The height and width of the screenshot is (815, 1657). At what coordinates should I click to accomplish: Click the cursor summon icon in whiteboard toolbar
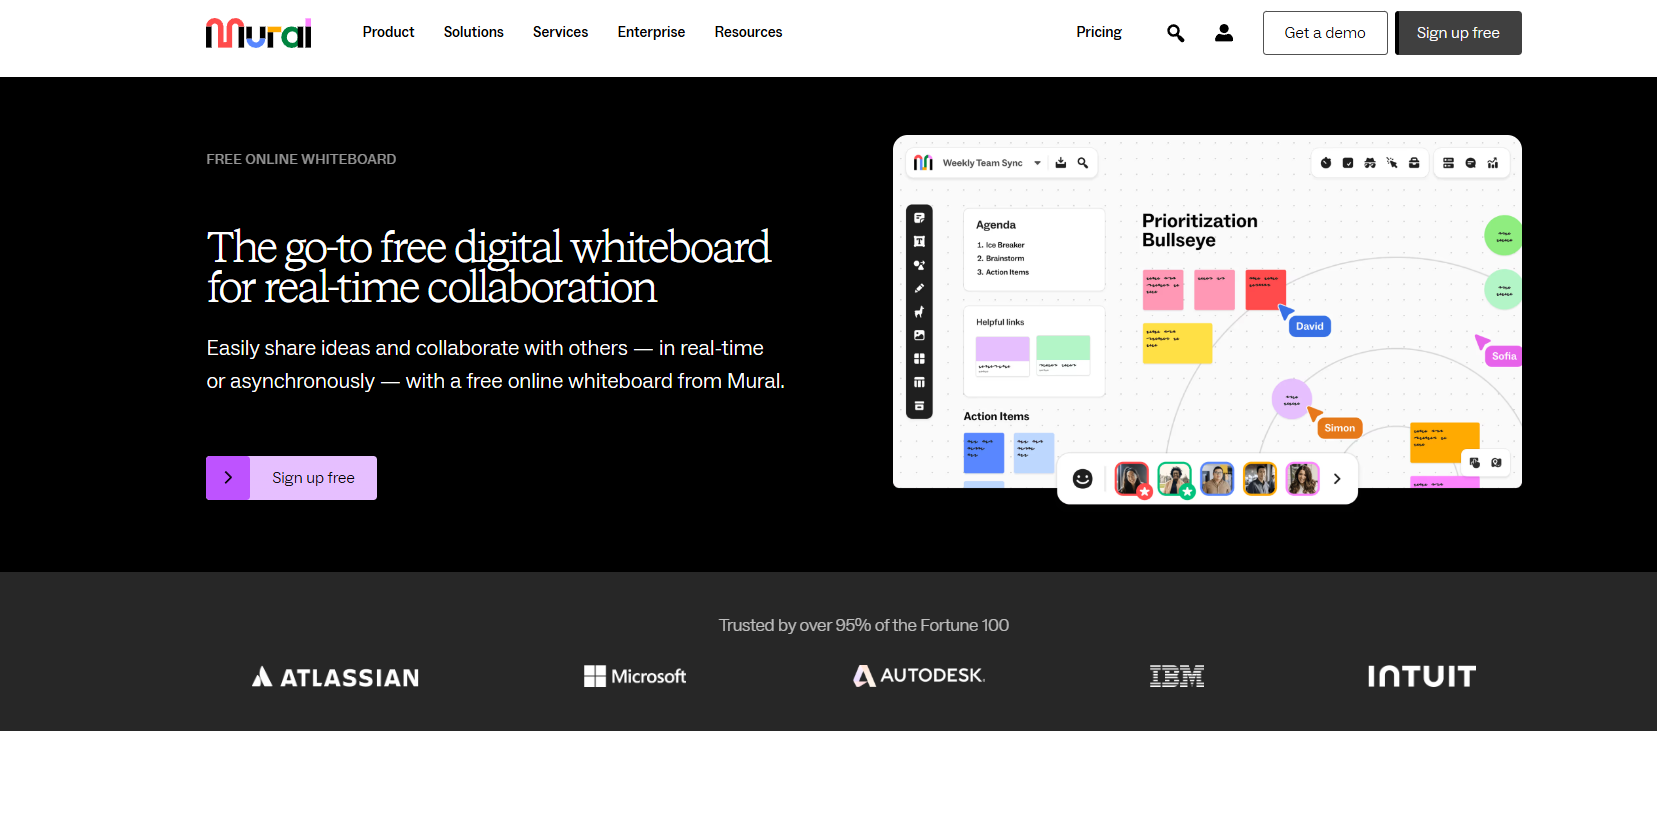(1392, 163)
